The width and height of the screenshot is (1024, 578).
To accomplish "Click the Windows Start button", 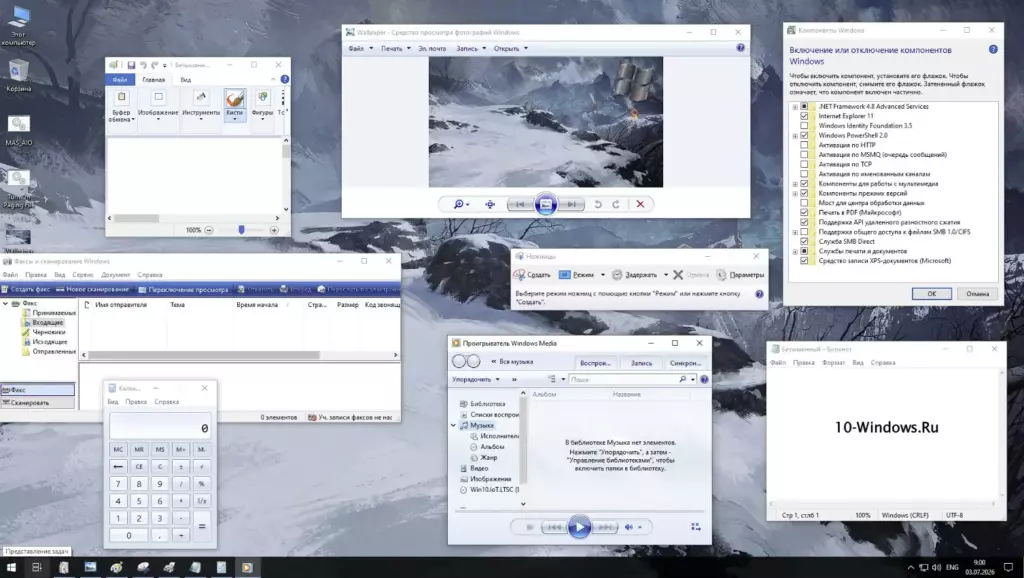I will click(11, 568).
